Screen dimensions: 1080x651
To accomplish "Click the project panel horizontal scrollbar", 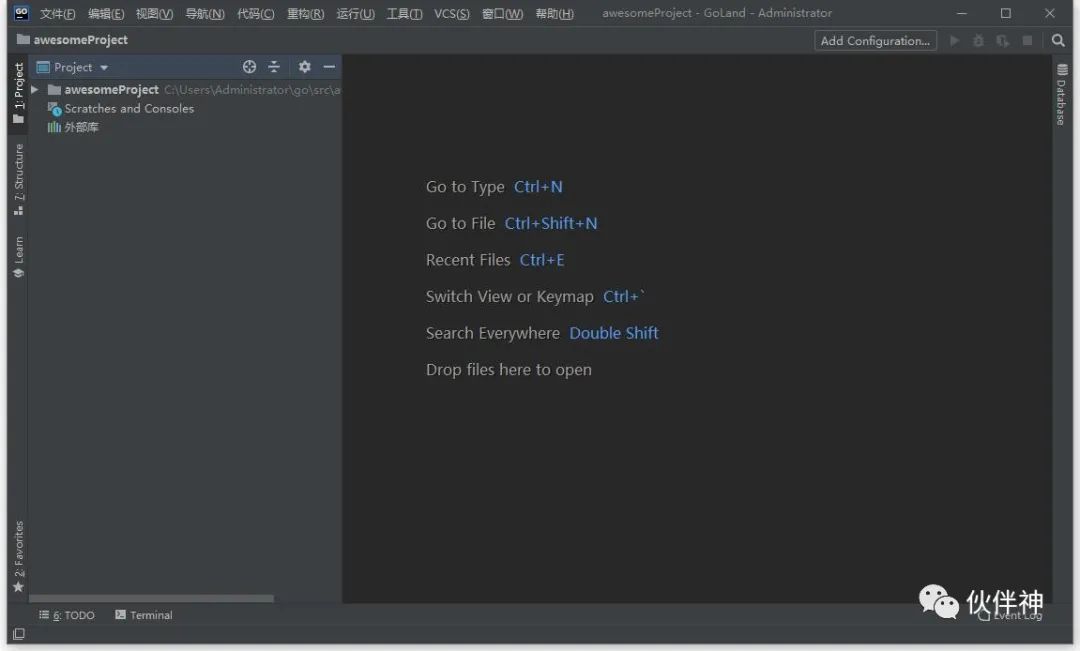I will [151, 599].
